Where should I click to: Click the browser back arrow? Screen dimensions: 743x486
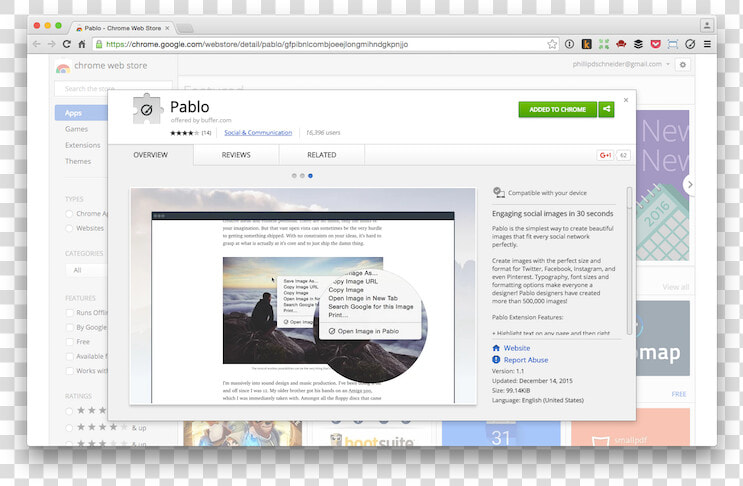click(x=36, y=44)
